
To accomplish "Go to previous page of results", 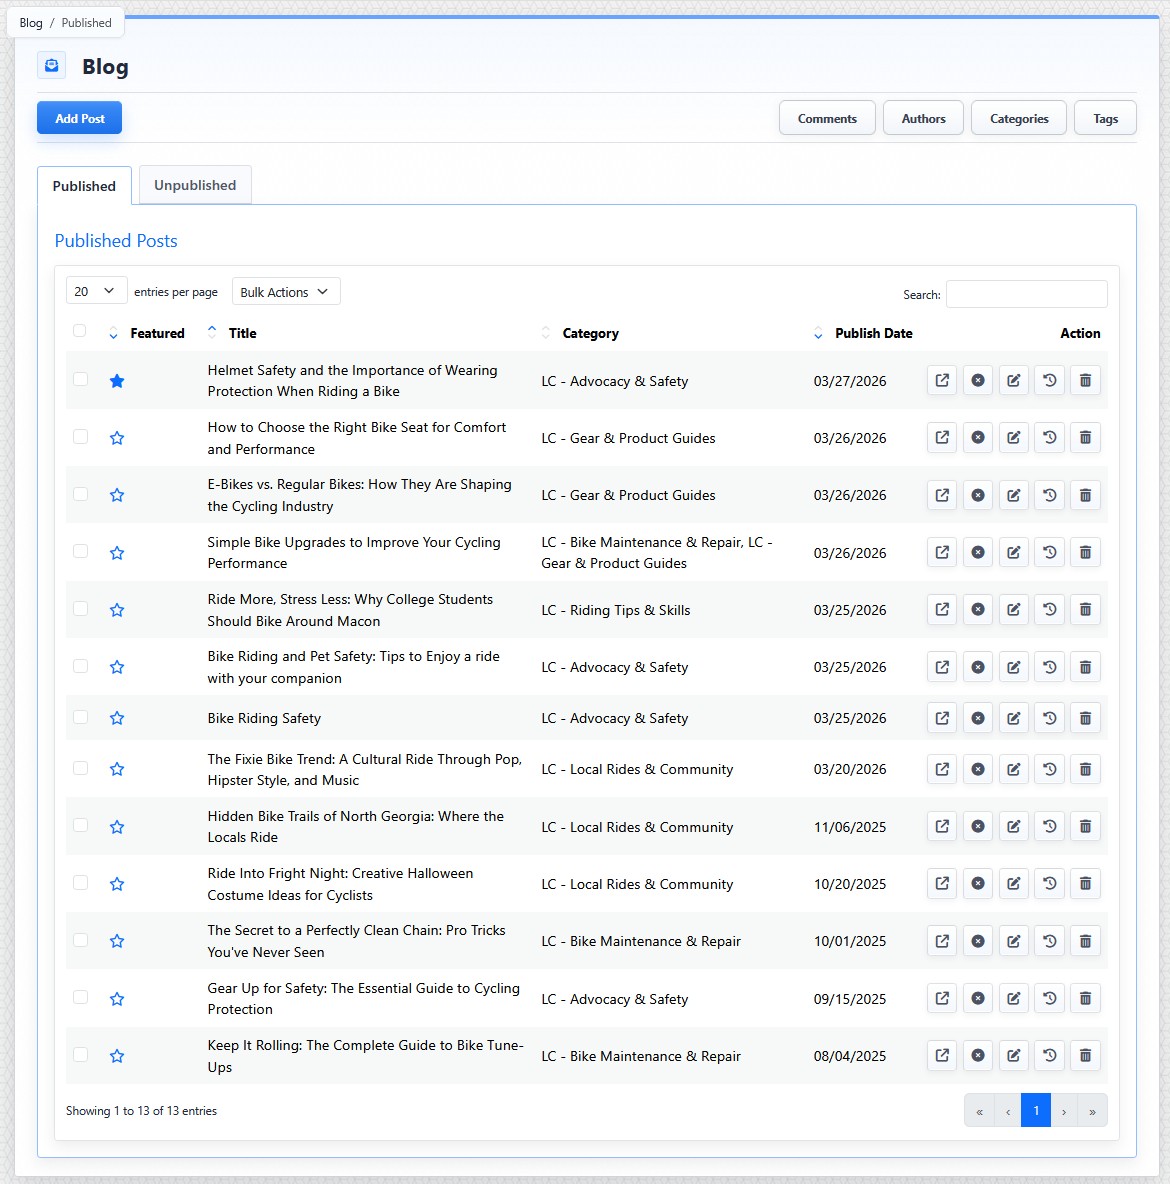I will 1008,1110.
